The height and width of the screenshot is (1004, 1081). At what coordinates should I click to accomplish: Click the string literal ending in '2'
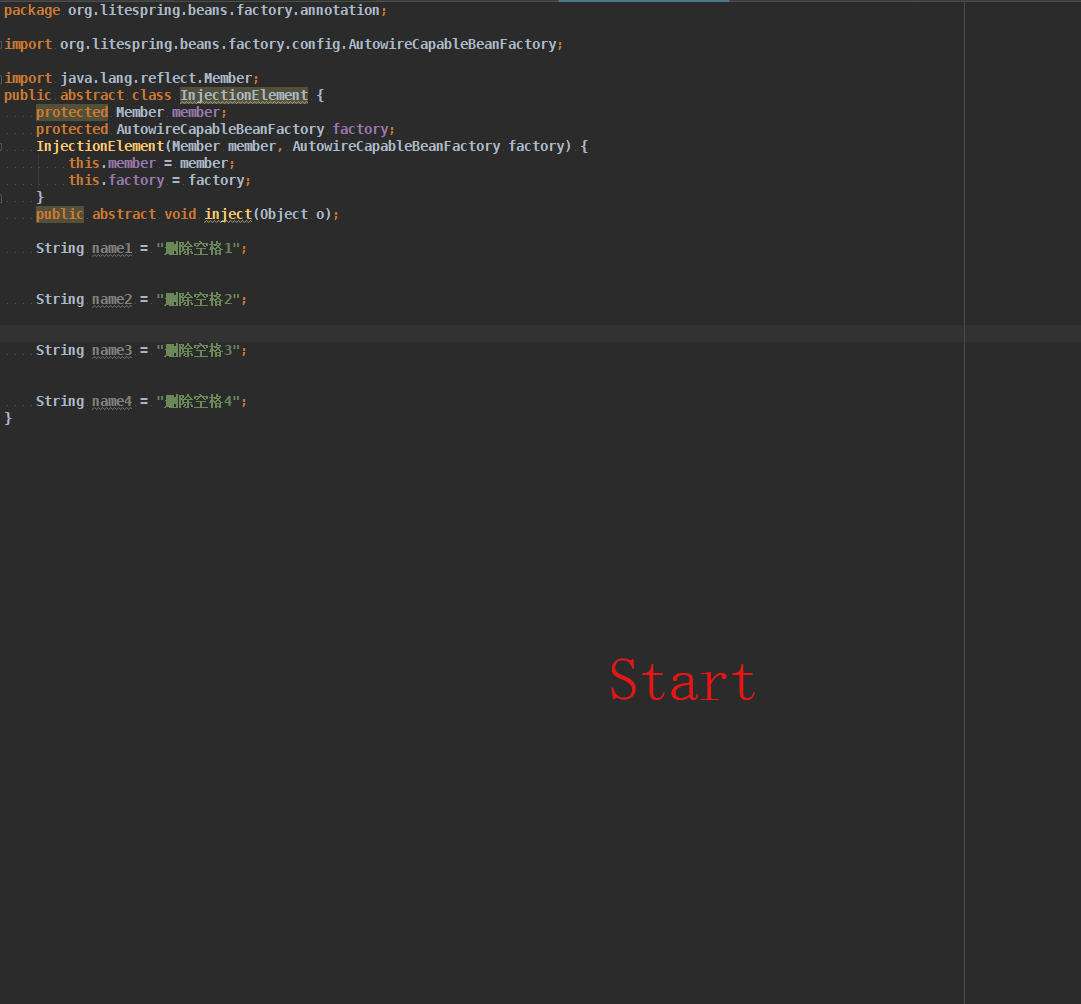click(198, 299)
